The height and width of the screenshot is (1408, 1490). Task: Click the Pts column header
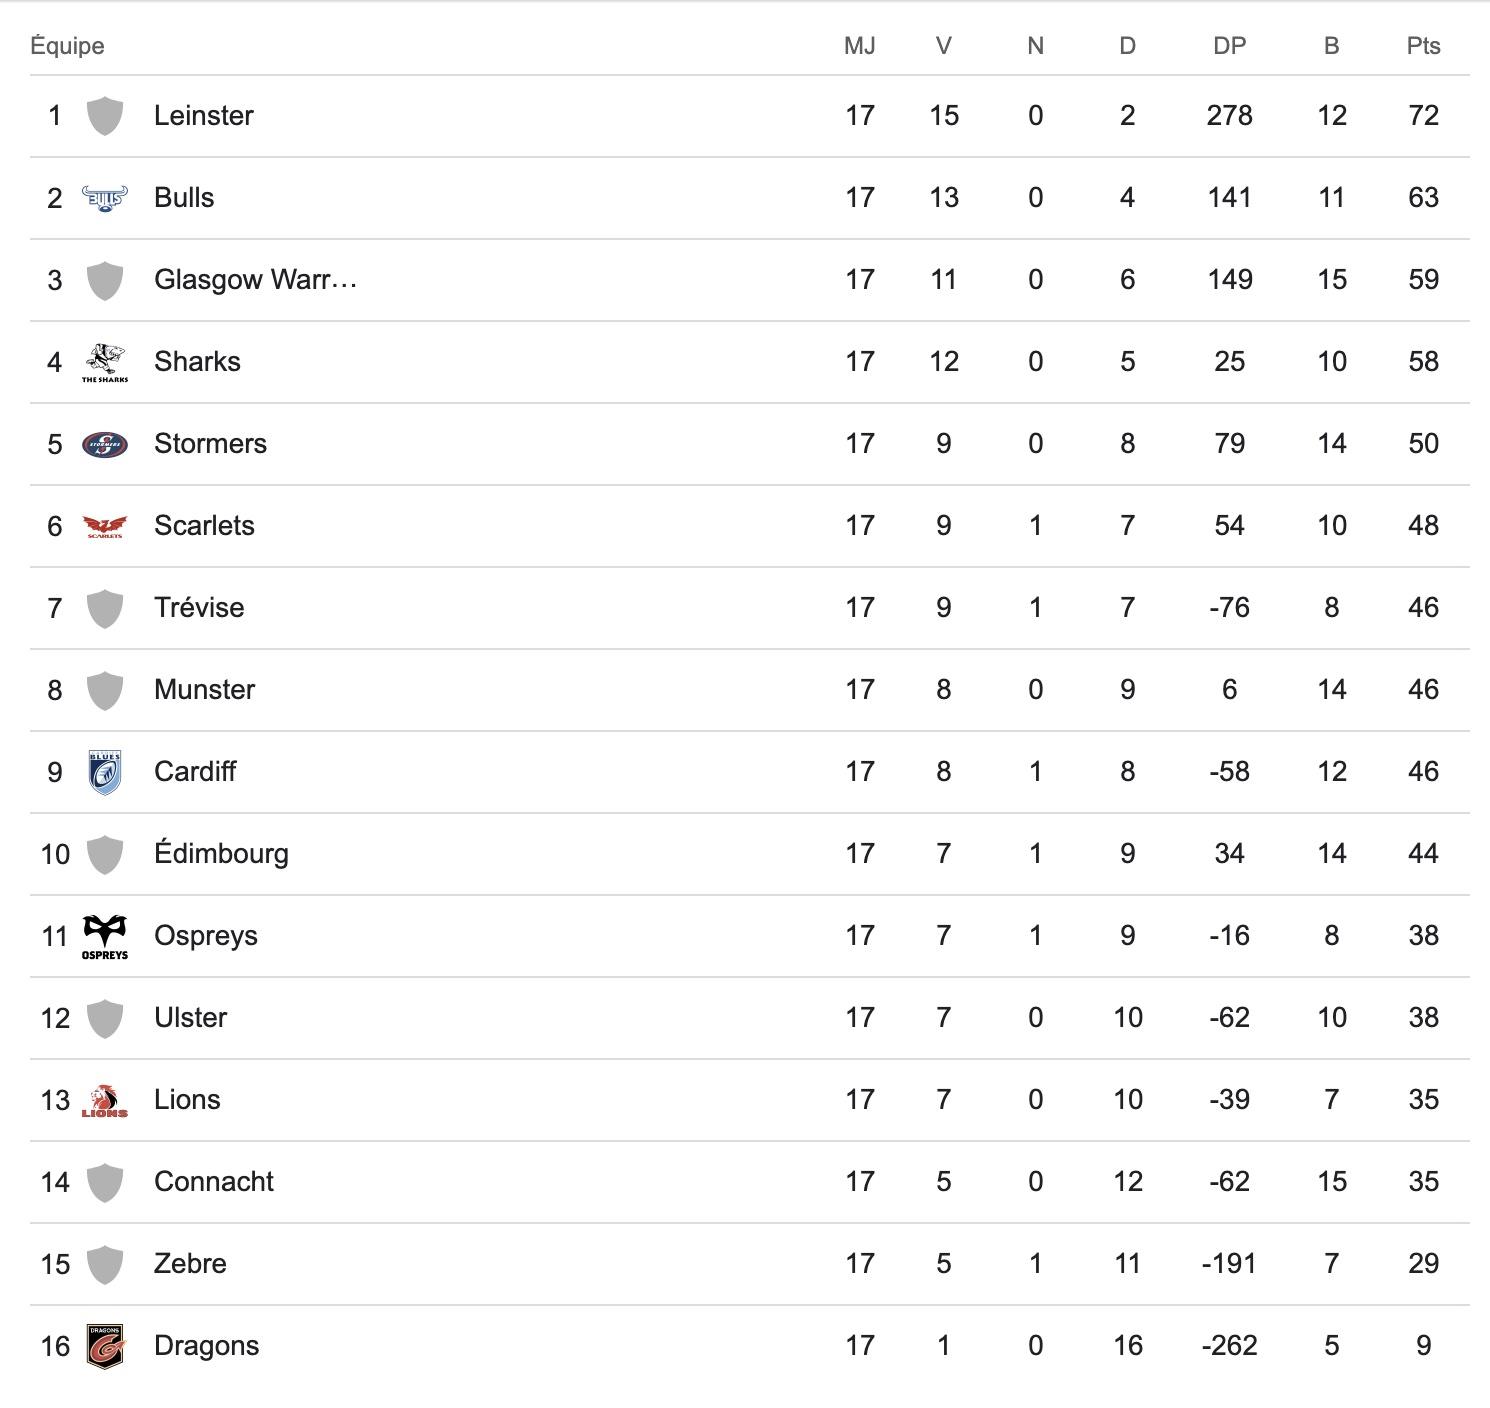point(1423,46)
